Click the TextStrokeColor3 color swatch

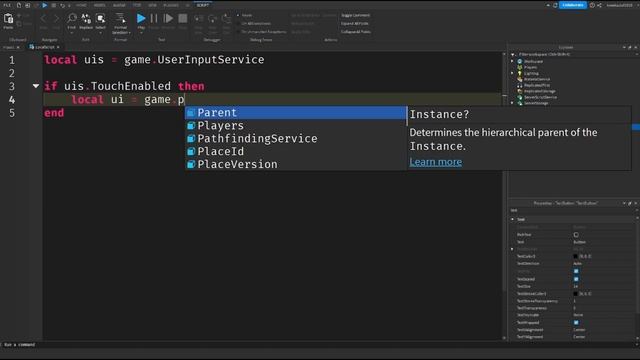click(576, 294)
